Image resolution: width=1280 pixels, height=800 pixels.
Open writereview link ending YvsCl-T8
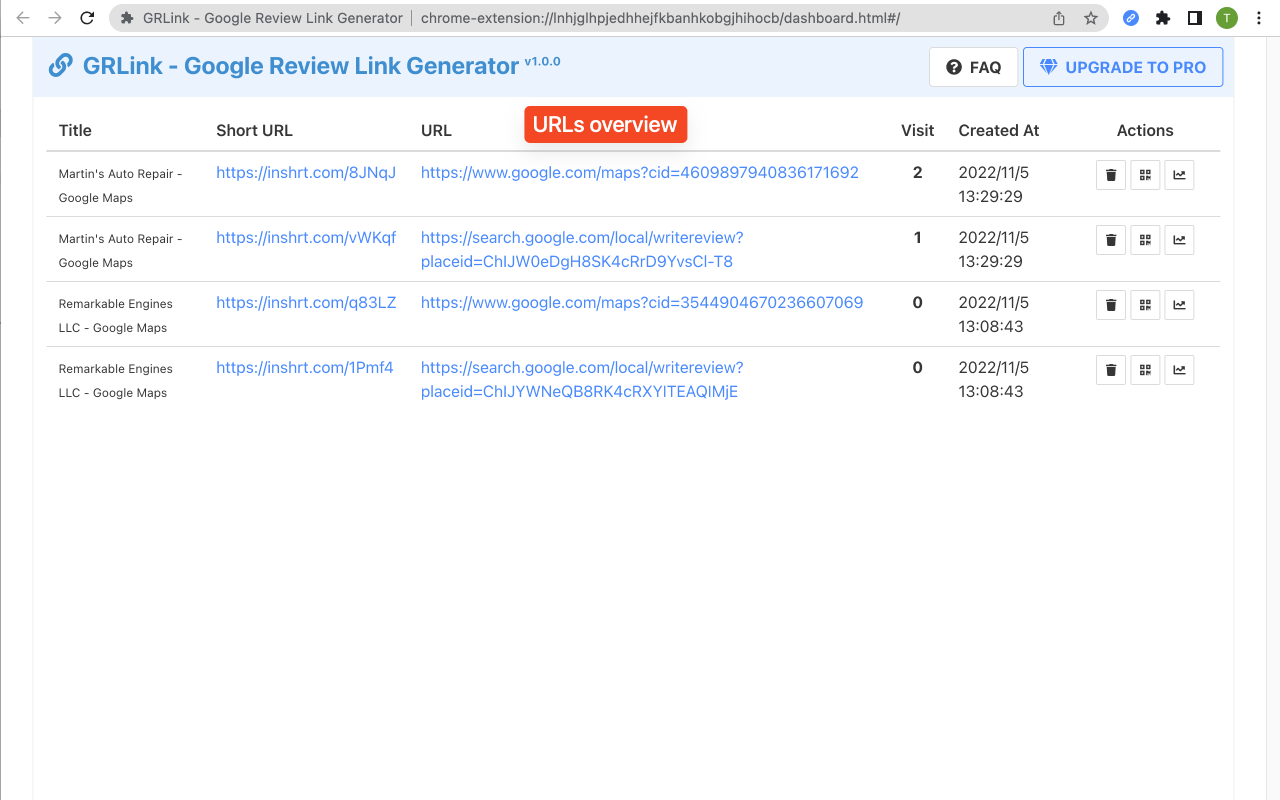[x=582, y=249]
